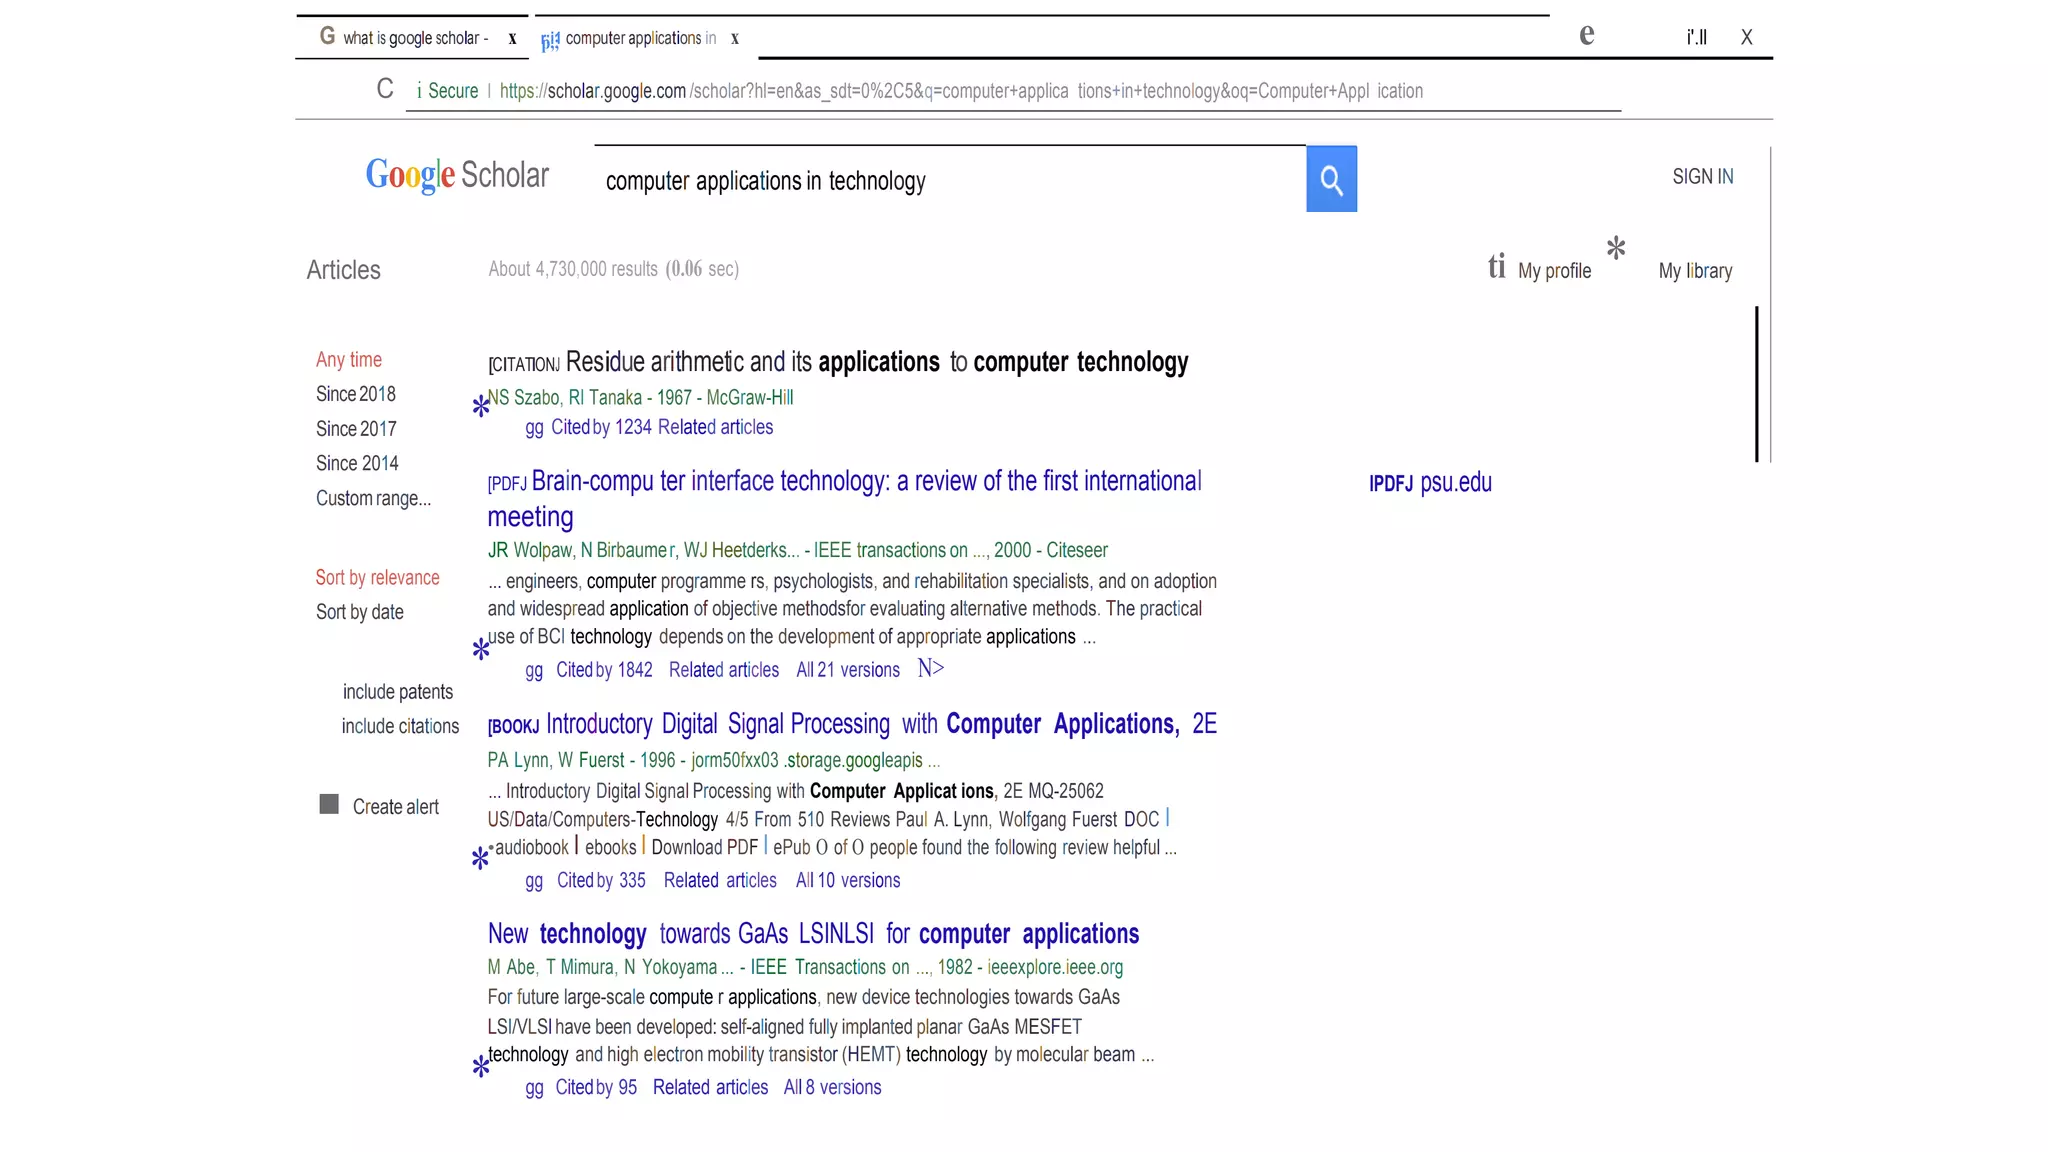Open the My profile icon
Screen dimensions: 2048x1152
(1496, 266)
